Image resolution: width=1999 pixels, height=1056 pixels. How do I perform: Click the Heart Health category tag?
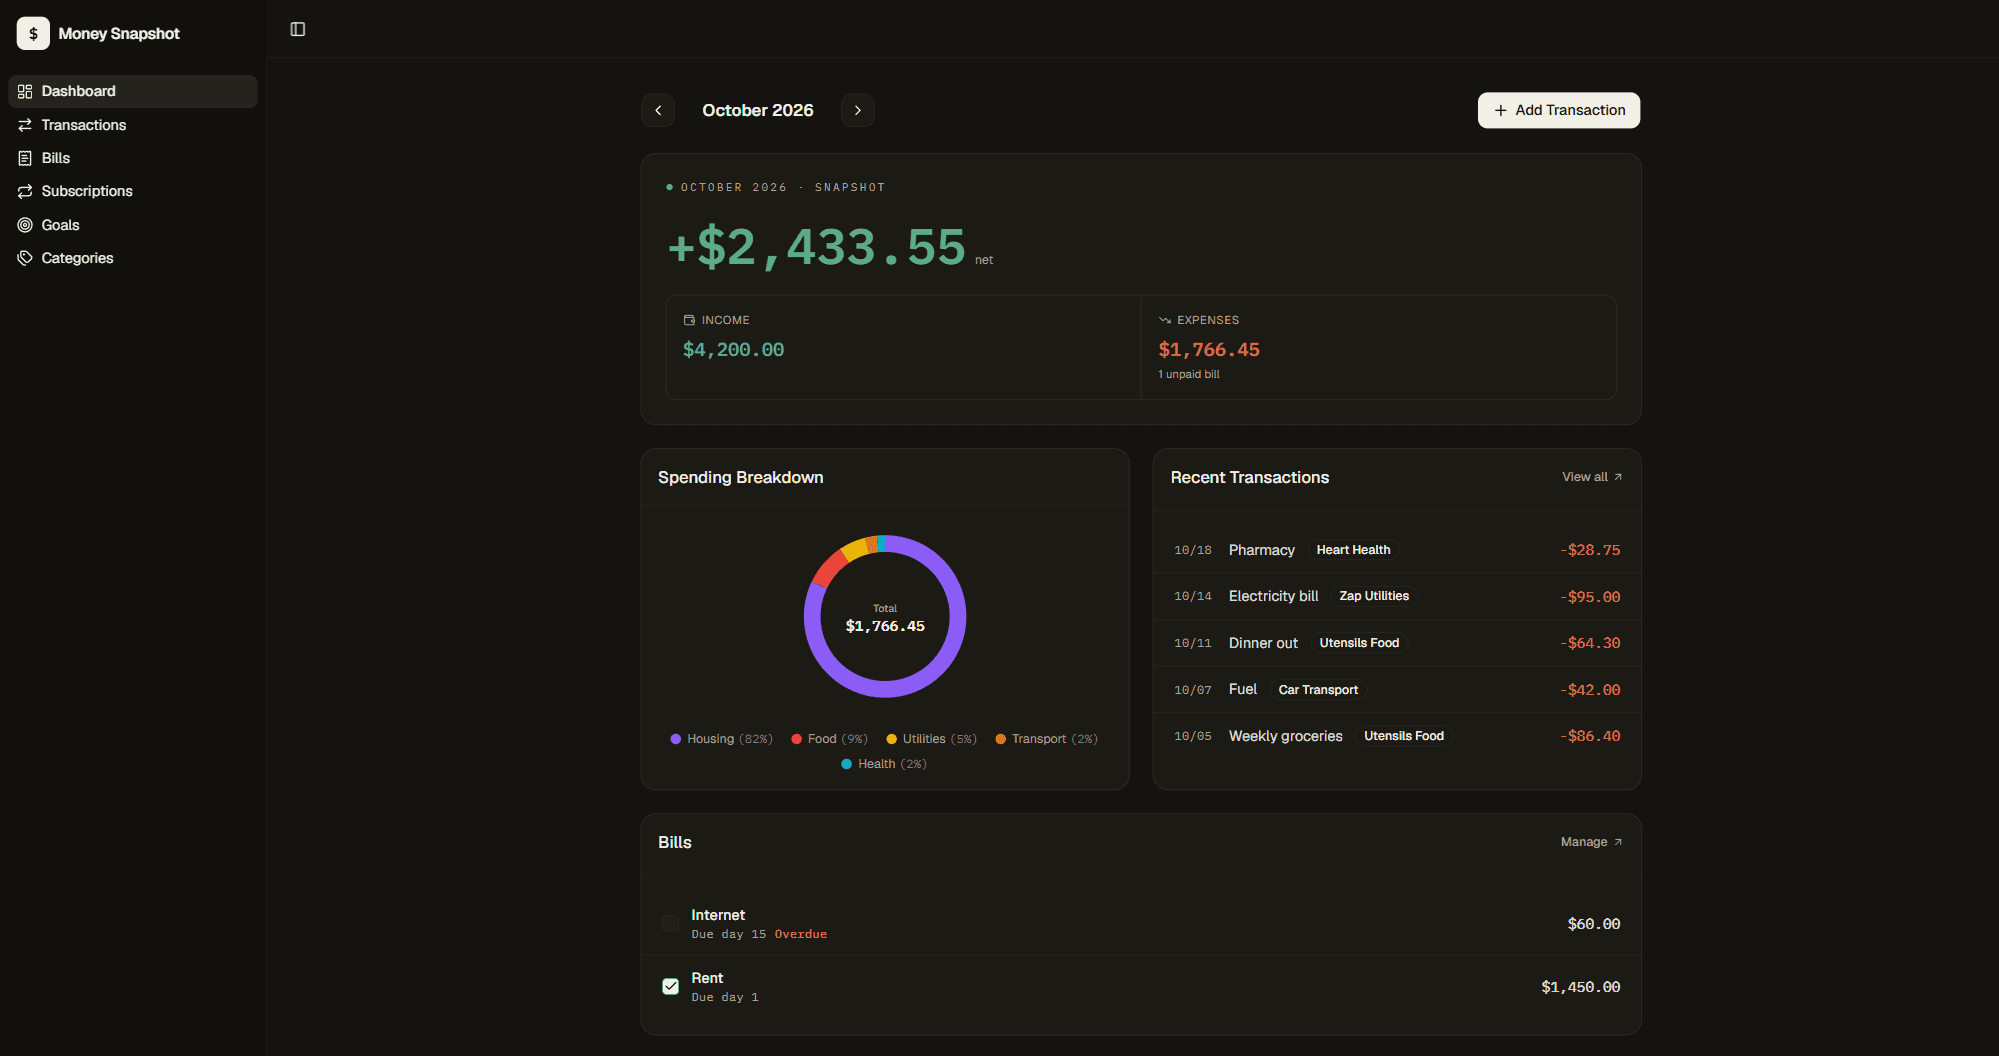[x=1353, y=550]
